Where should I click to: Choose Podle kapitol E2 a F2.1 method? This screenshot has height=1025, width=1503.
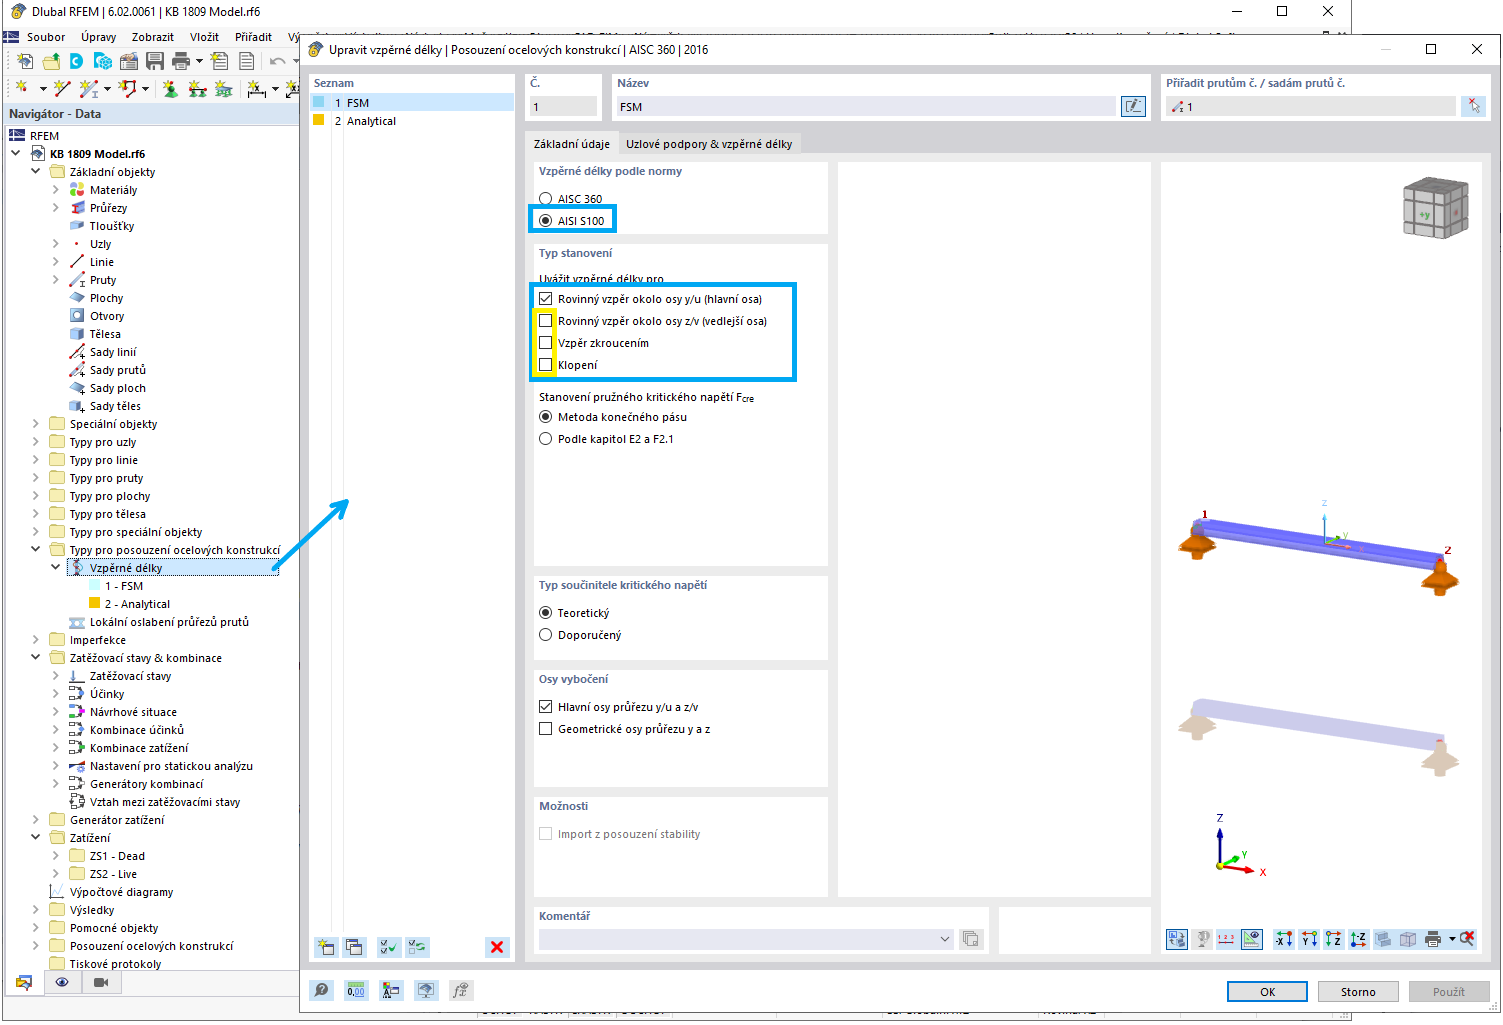pyautogui.click(x=546, y=438)
